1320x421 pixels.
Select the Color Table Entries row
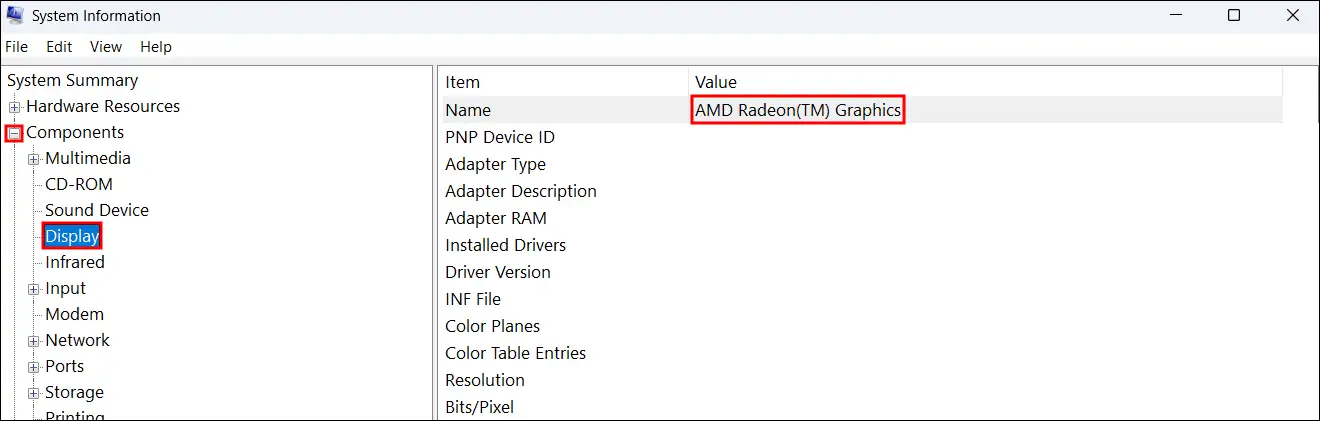[861, 353]
